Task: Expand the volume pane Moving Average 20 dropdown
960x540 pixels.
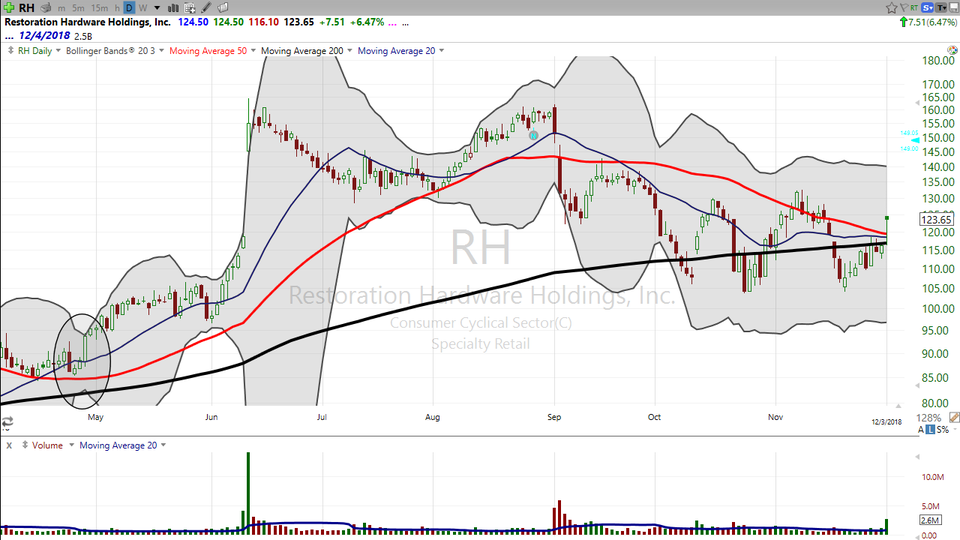Action: click(x=163, y=445)
